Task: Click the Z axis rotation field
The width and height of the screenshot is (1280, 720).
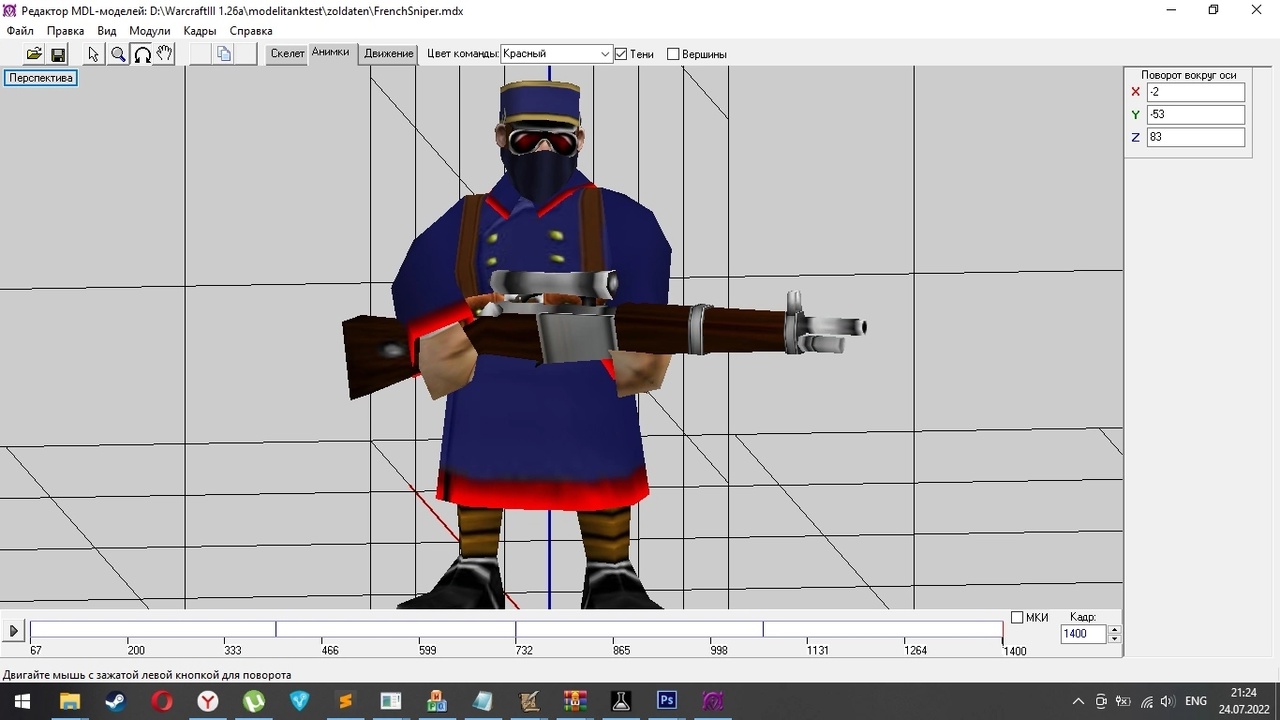Action: click(x=1196, y=137)
